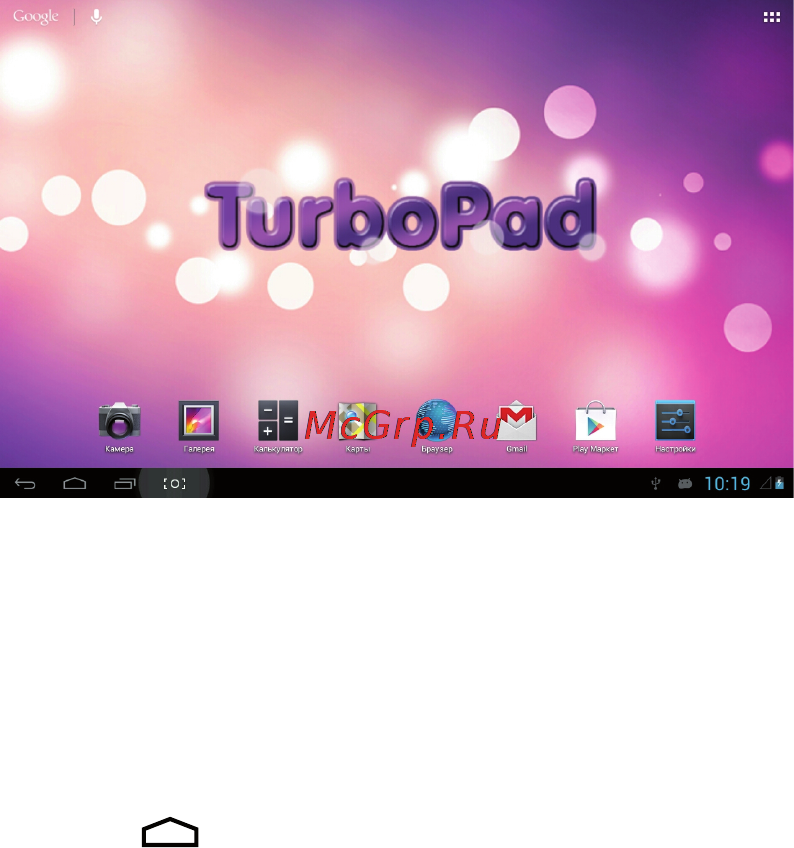Tap the Android debugging notification icon
The image size is (794, 848).
click(x=685, y=483)
